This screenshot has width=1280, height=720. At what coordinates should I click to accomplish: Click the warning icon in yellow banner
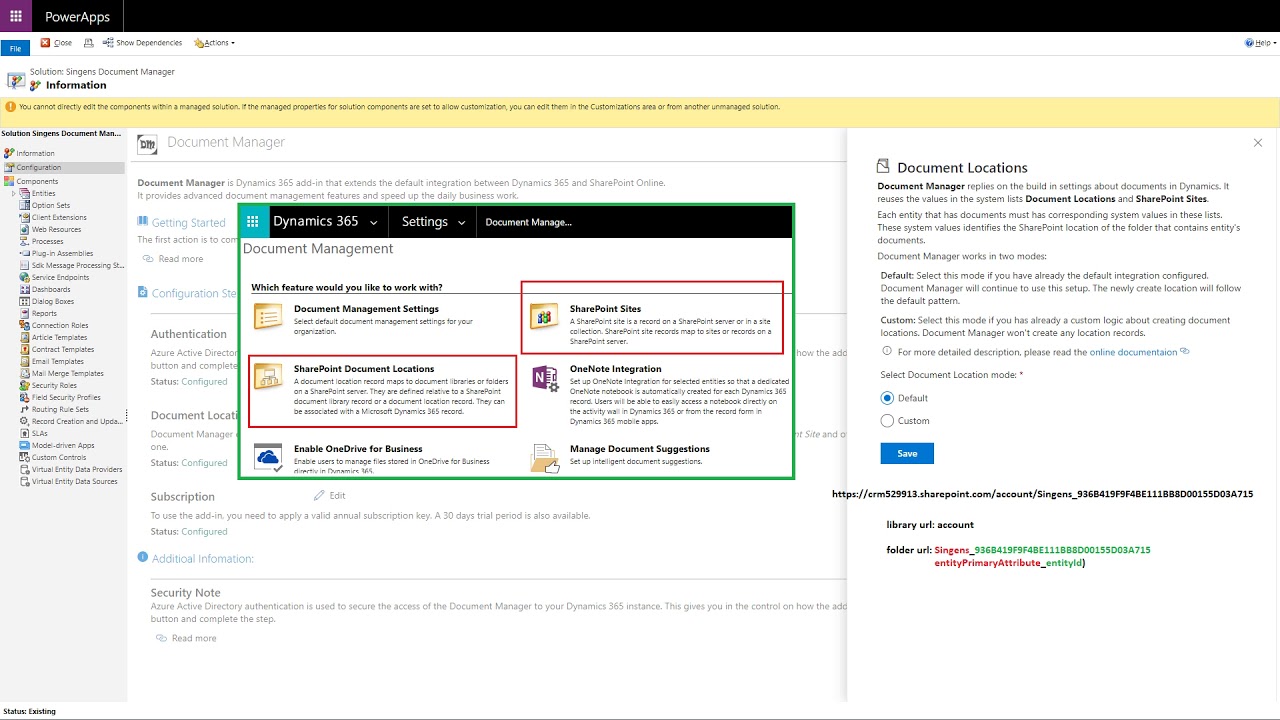[10, 106]
